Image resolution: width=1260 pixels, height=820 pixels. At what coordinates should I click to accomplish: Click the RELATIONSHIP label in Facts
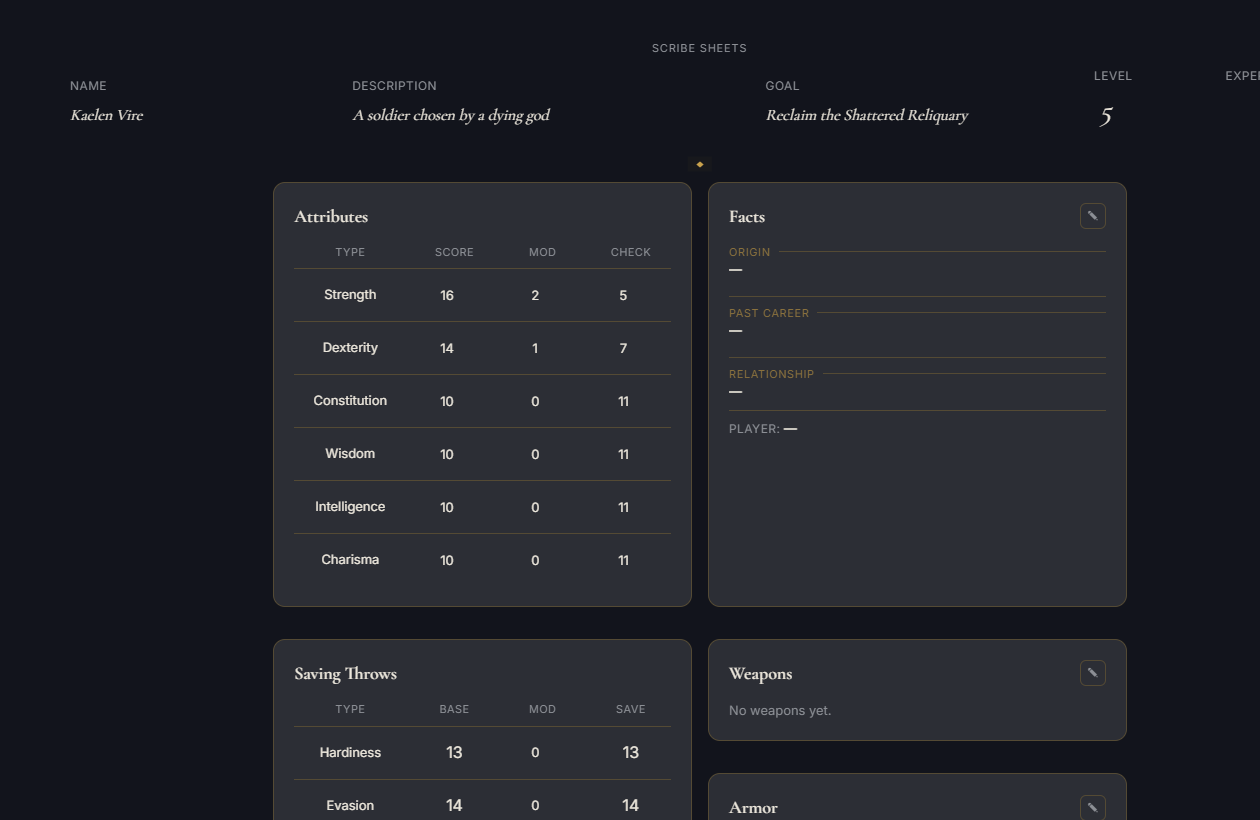(772, 374)
